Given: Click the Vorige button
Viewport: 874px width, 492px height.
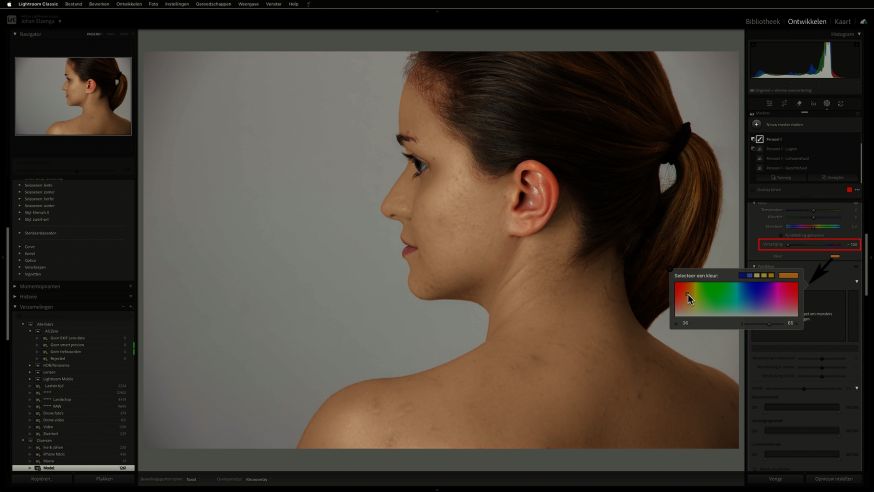Looking at the screenshot, I should click(775, 479).
